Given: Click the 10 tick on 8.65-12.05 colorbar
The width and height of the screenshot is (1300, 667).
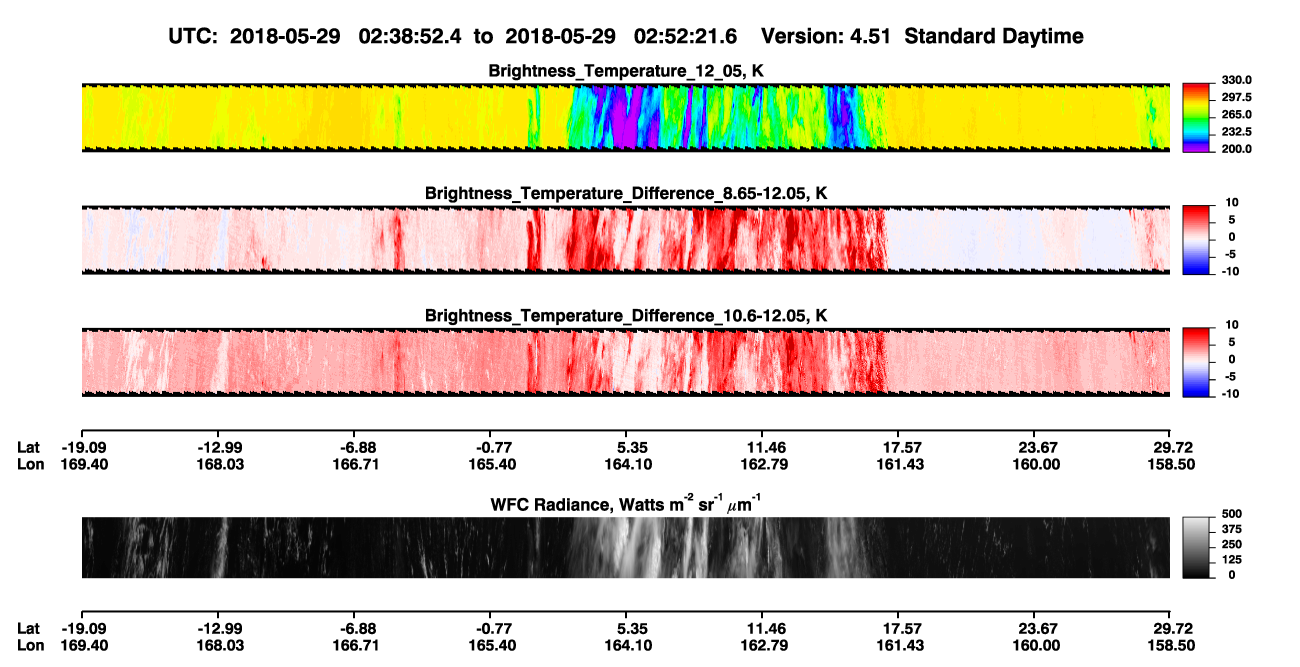Looking at the screenshot, I should 1232,203.
